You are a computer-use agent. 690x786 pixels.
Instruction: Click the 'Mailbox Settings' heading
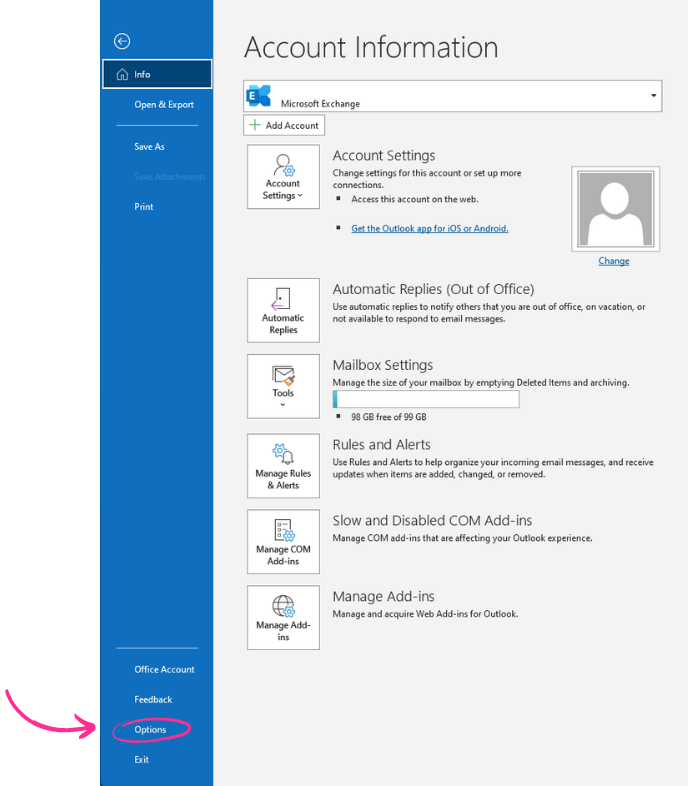click(383, 365)
